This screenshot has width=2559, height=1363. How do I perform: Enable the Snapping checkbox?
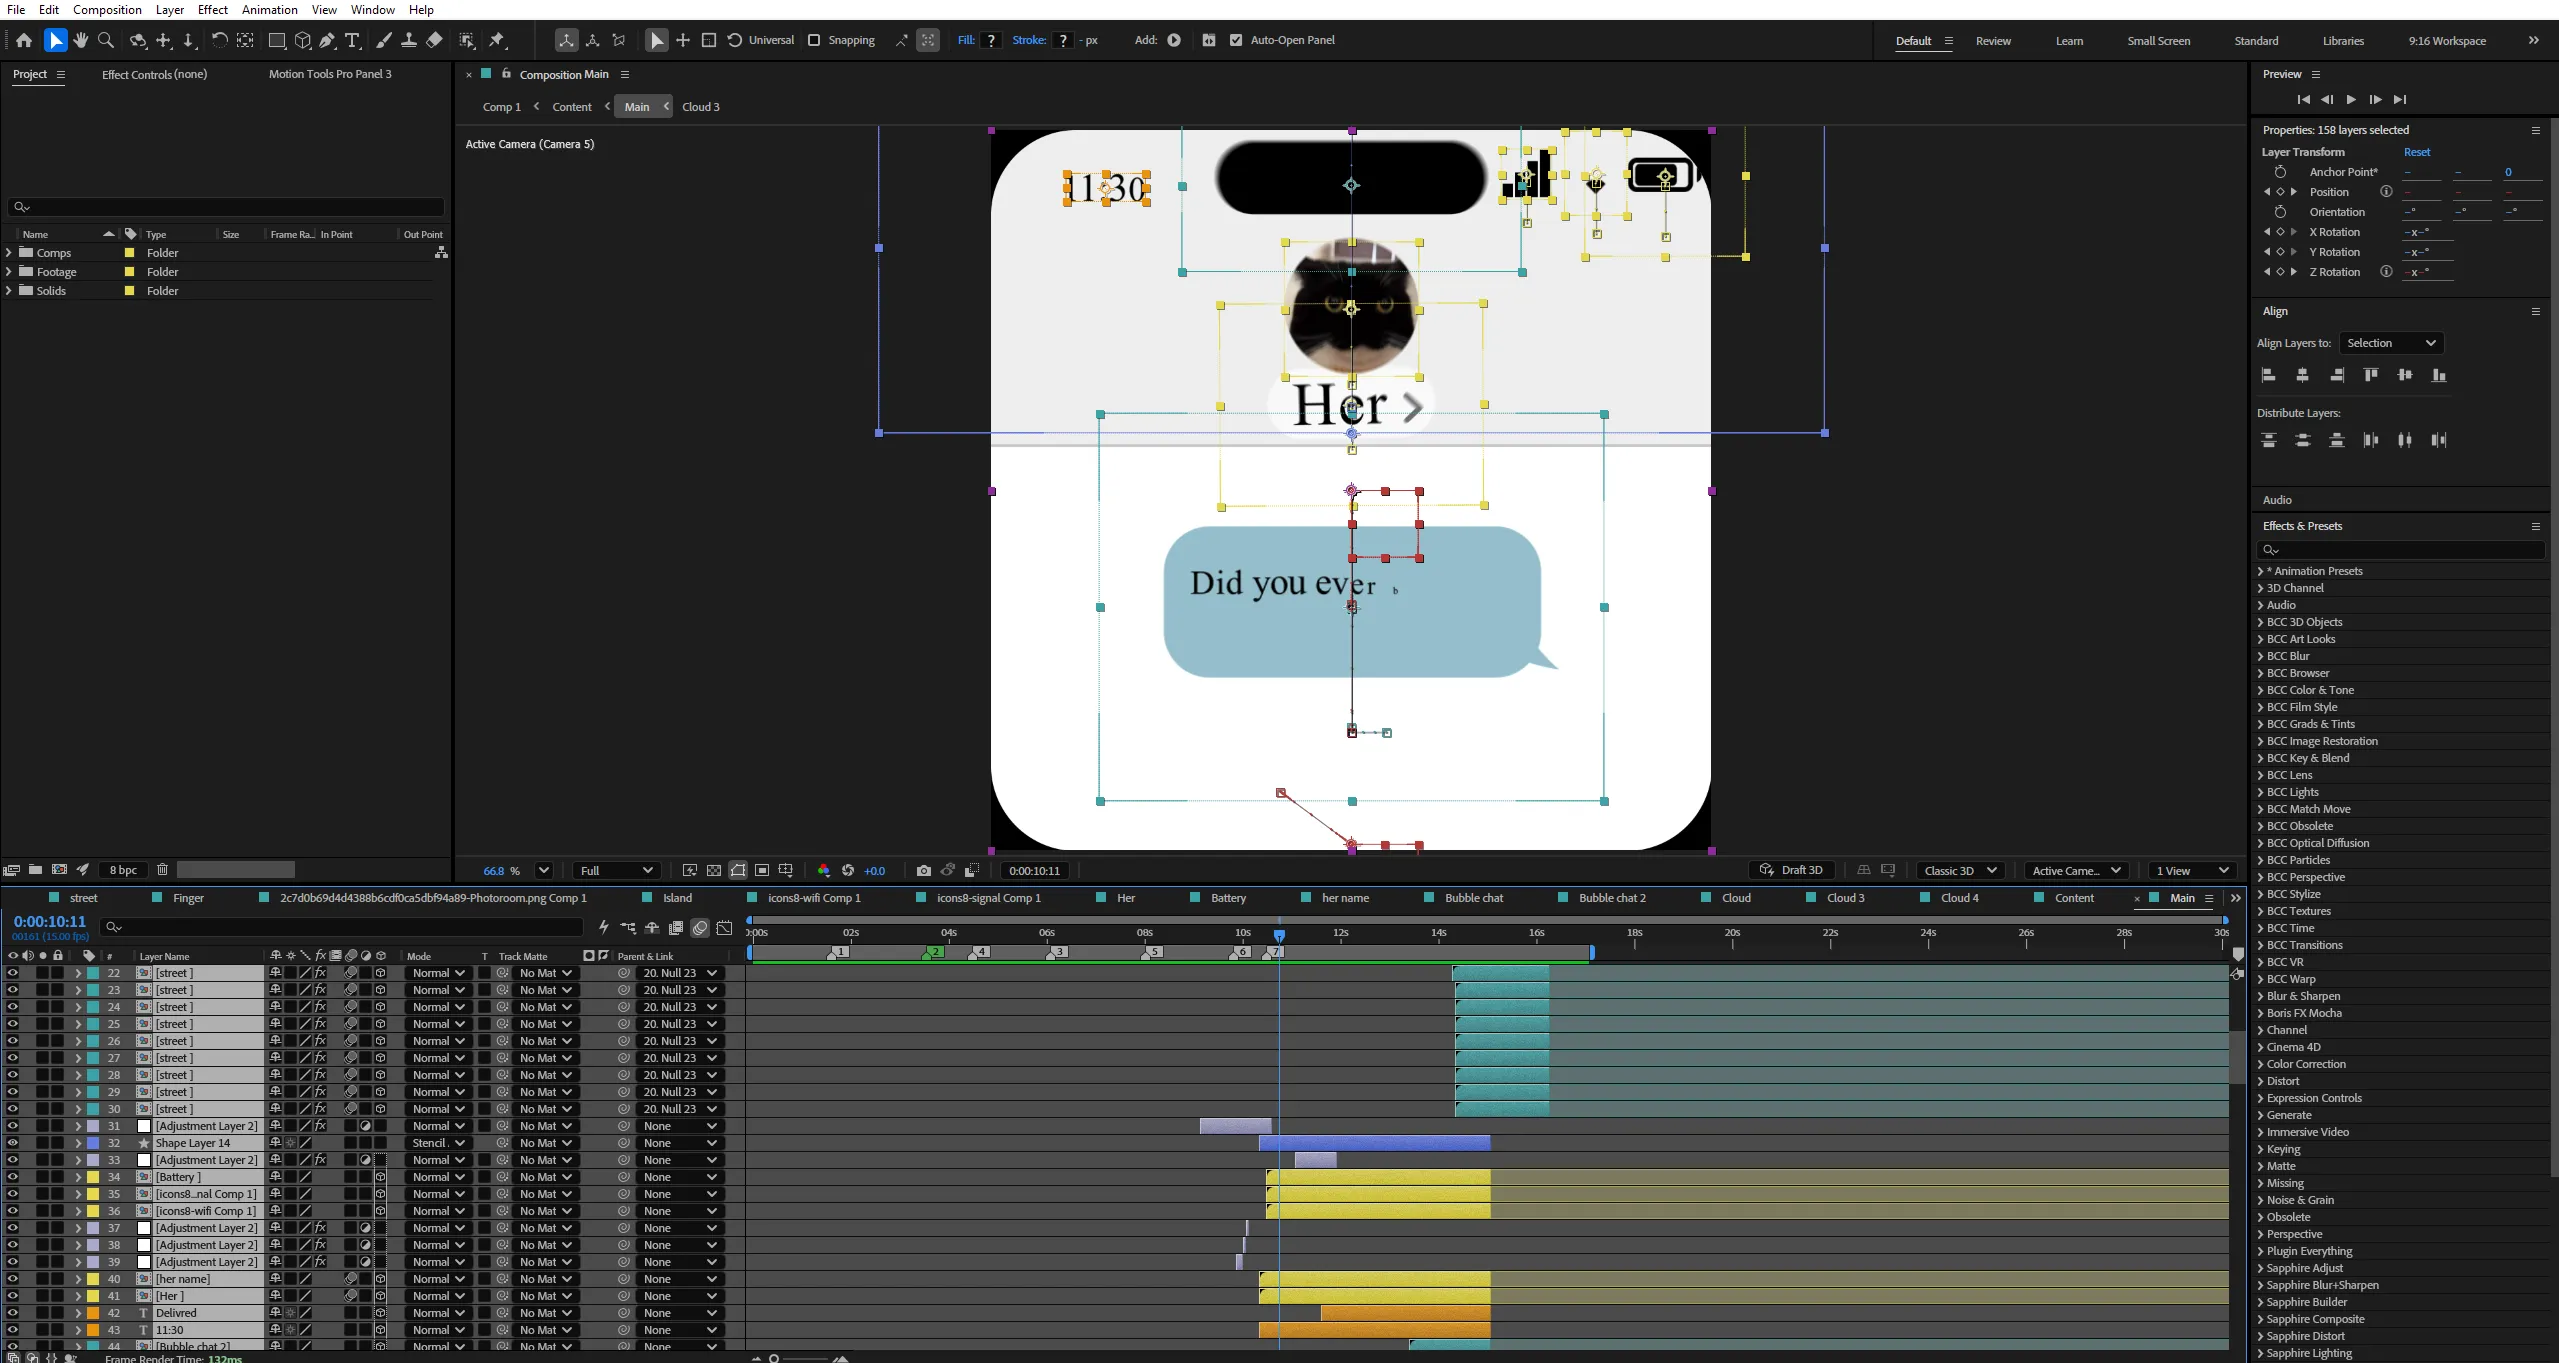tap(814, 40)
